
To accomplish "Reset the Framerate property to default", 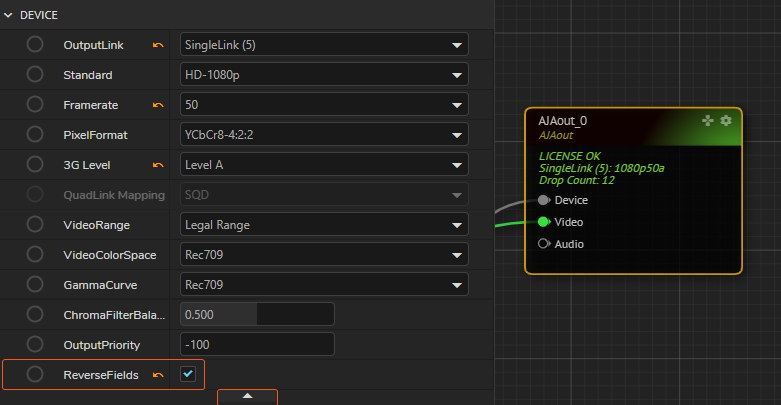I will 158,105.
